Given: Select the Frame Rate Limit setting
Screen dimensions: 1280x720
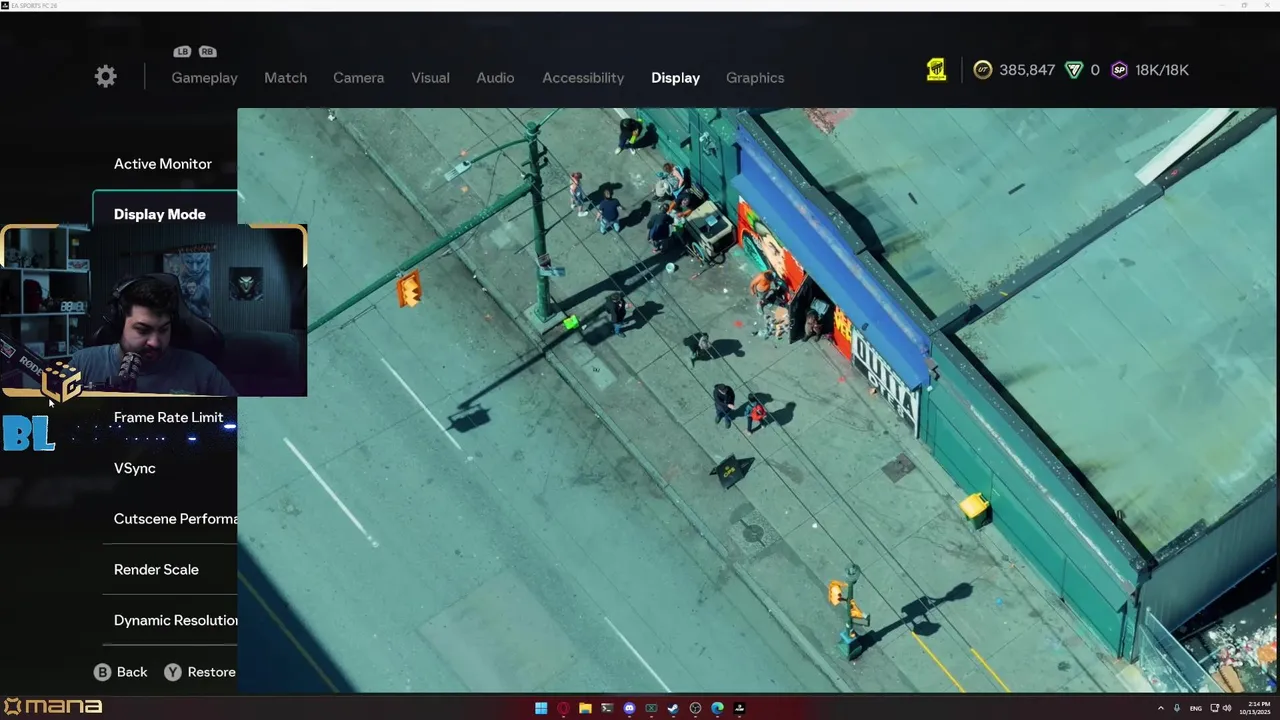Looking at the screenshot, I should tap(170, 418).
